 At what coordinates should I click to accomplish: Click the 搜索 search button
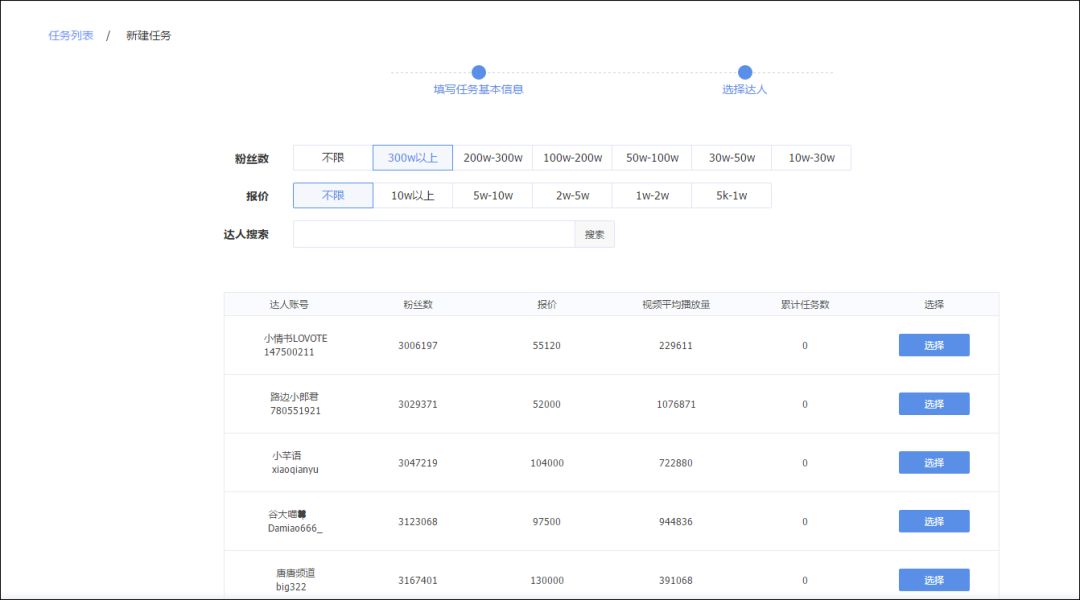[x=594, y=233]
